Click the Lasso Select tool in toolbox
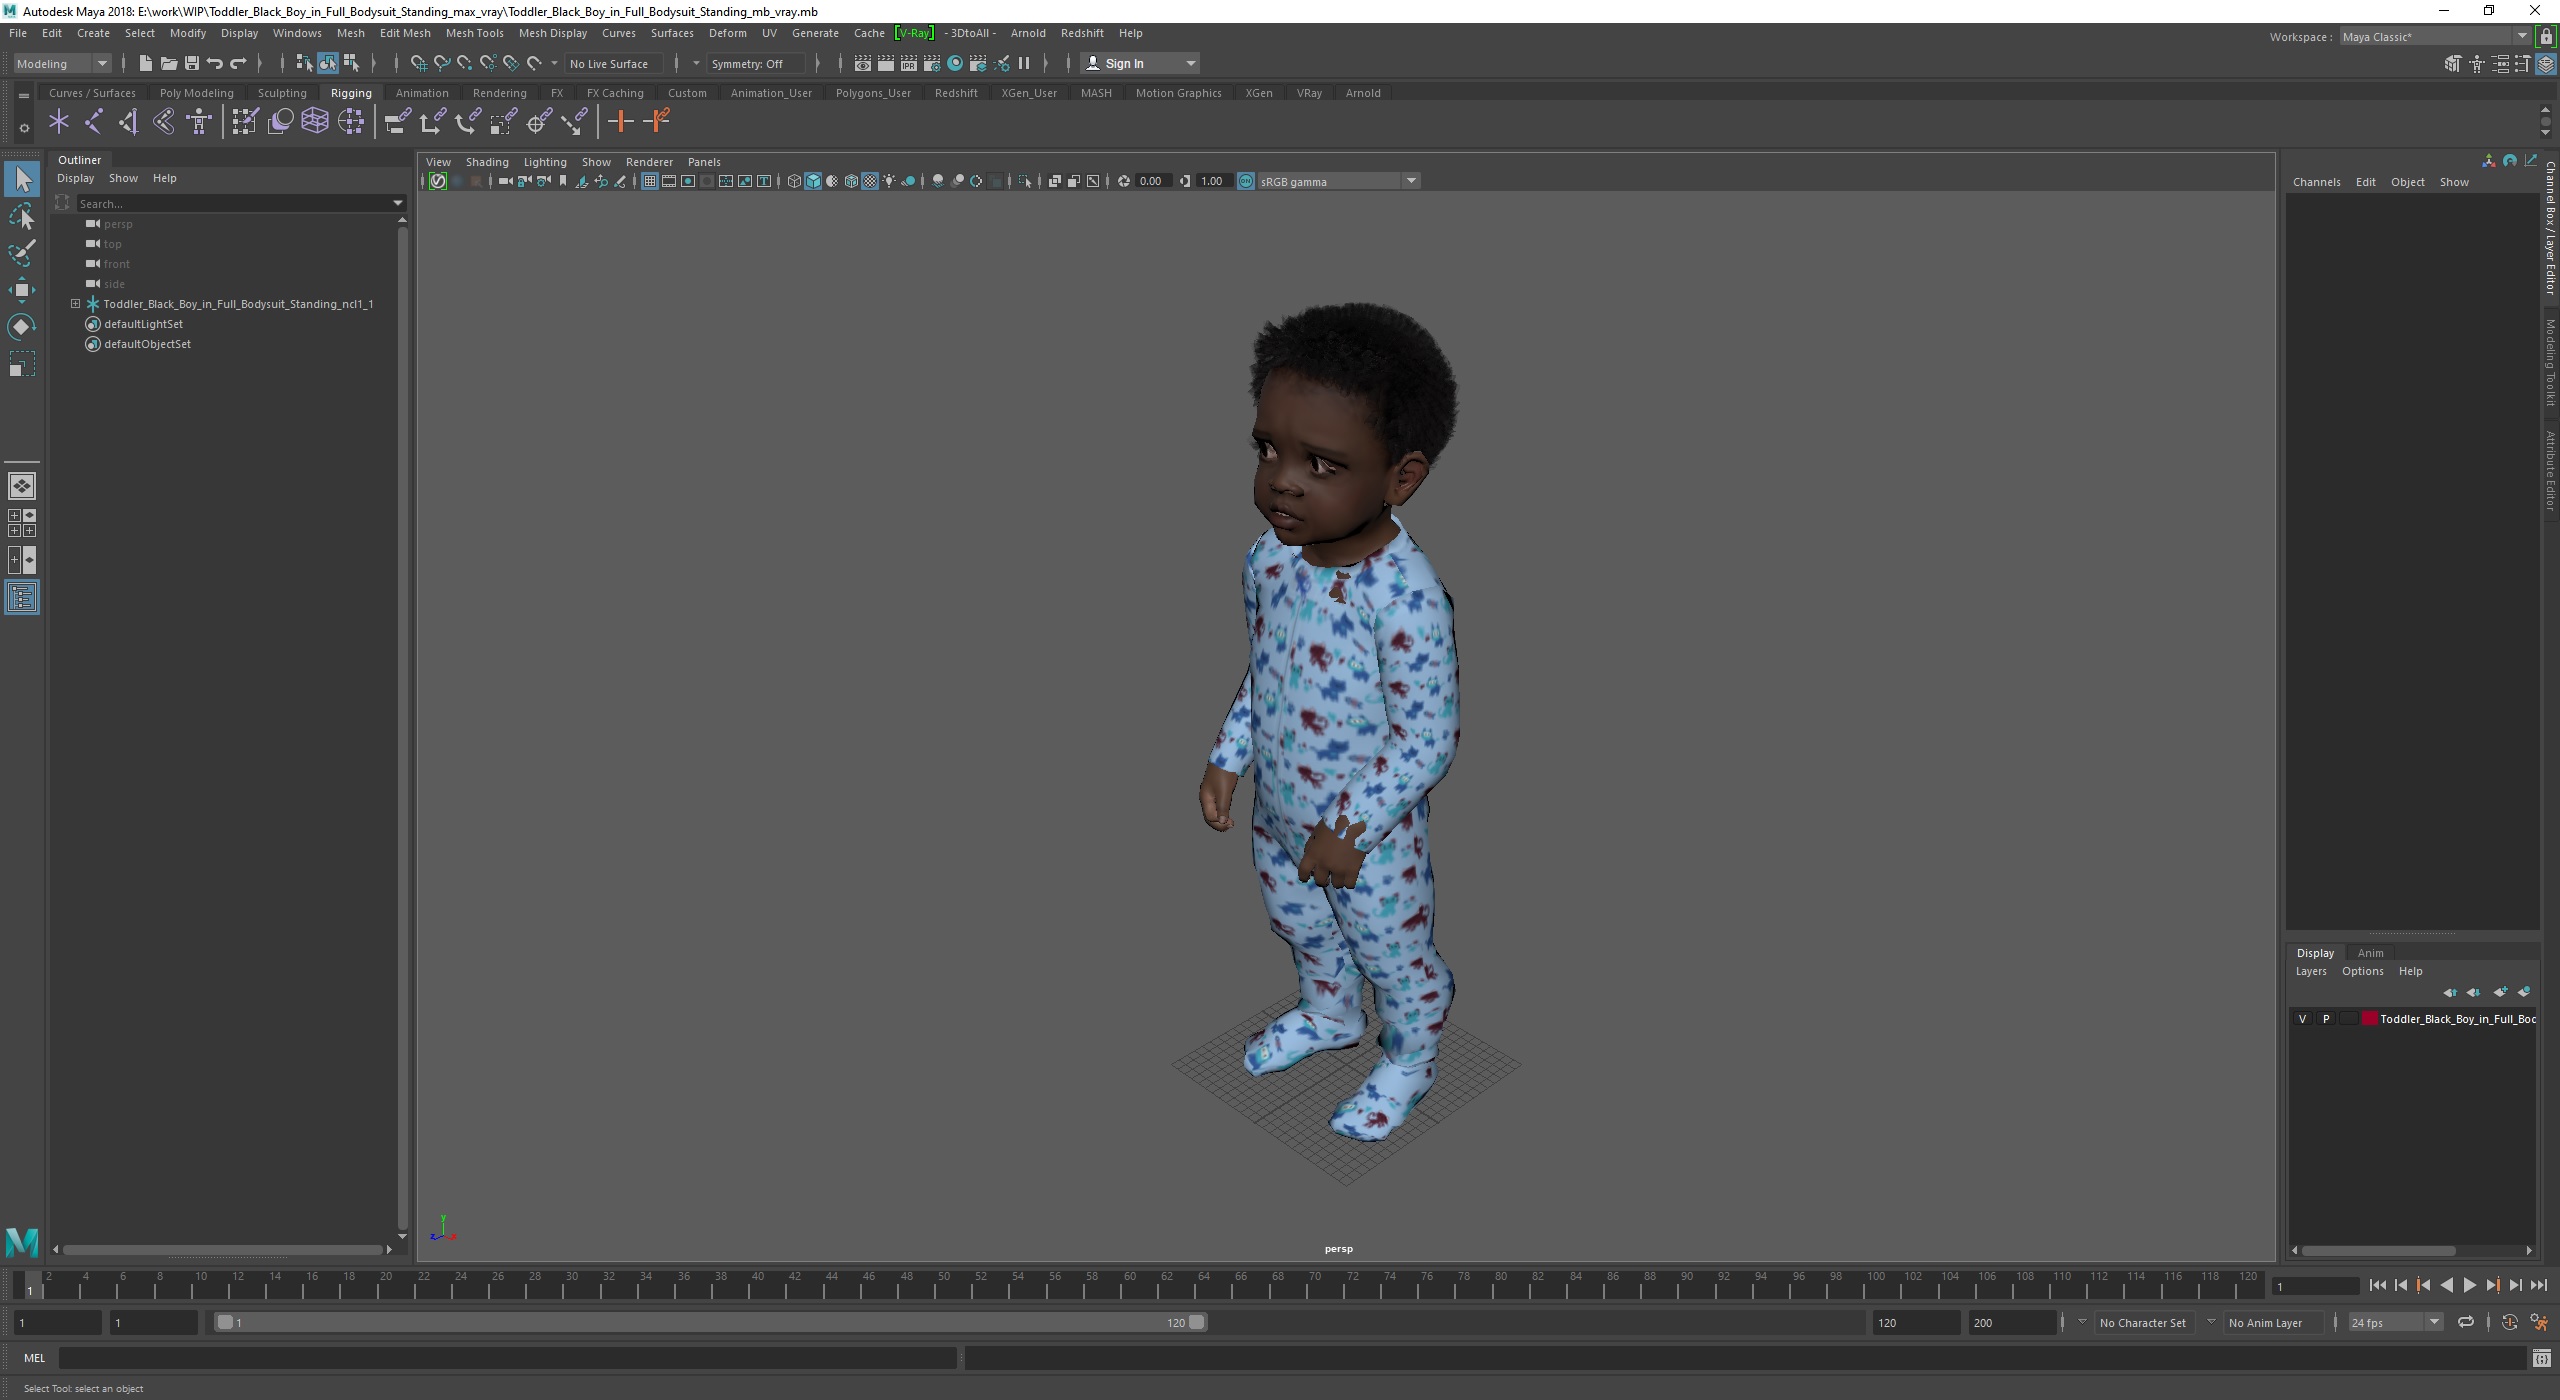This screenshot has height=1400, width=2560. tap(22, 217)
